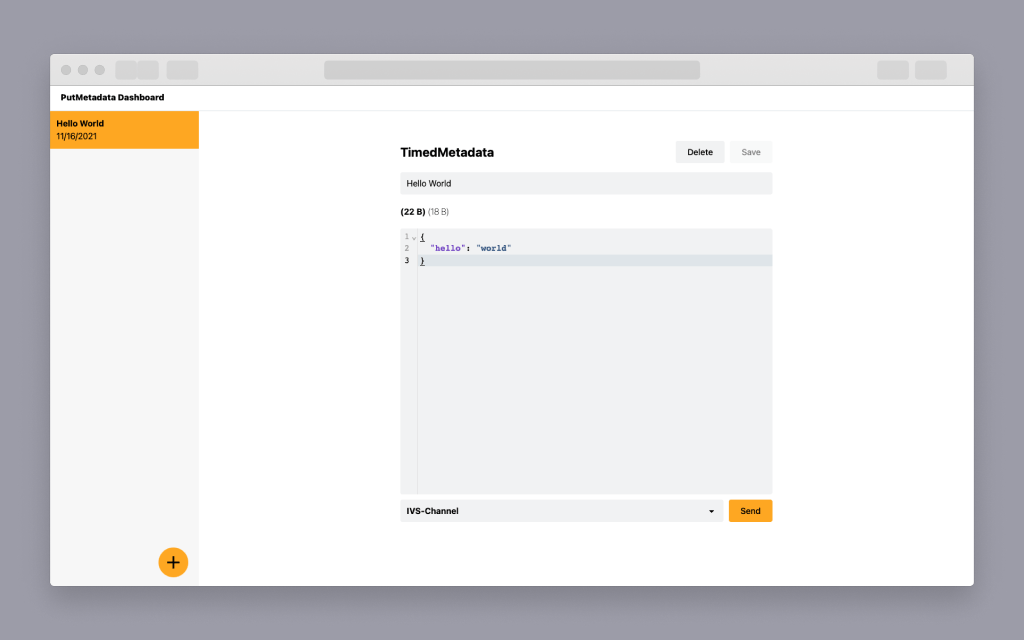
Task: Click line number 3 in the editor gutter
Action: pyautogui.click(x=406, y=260)
